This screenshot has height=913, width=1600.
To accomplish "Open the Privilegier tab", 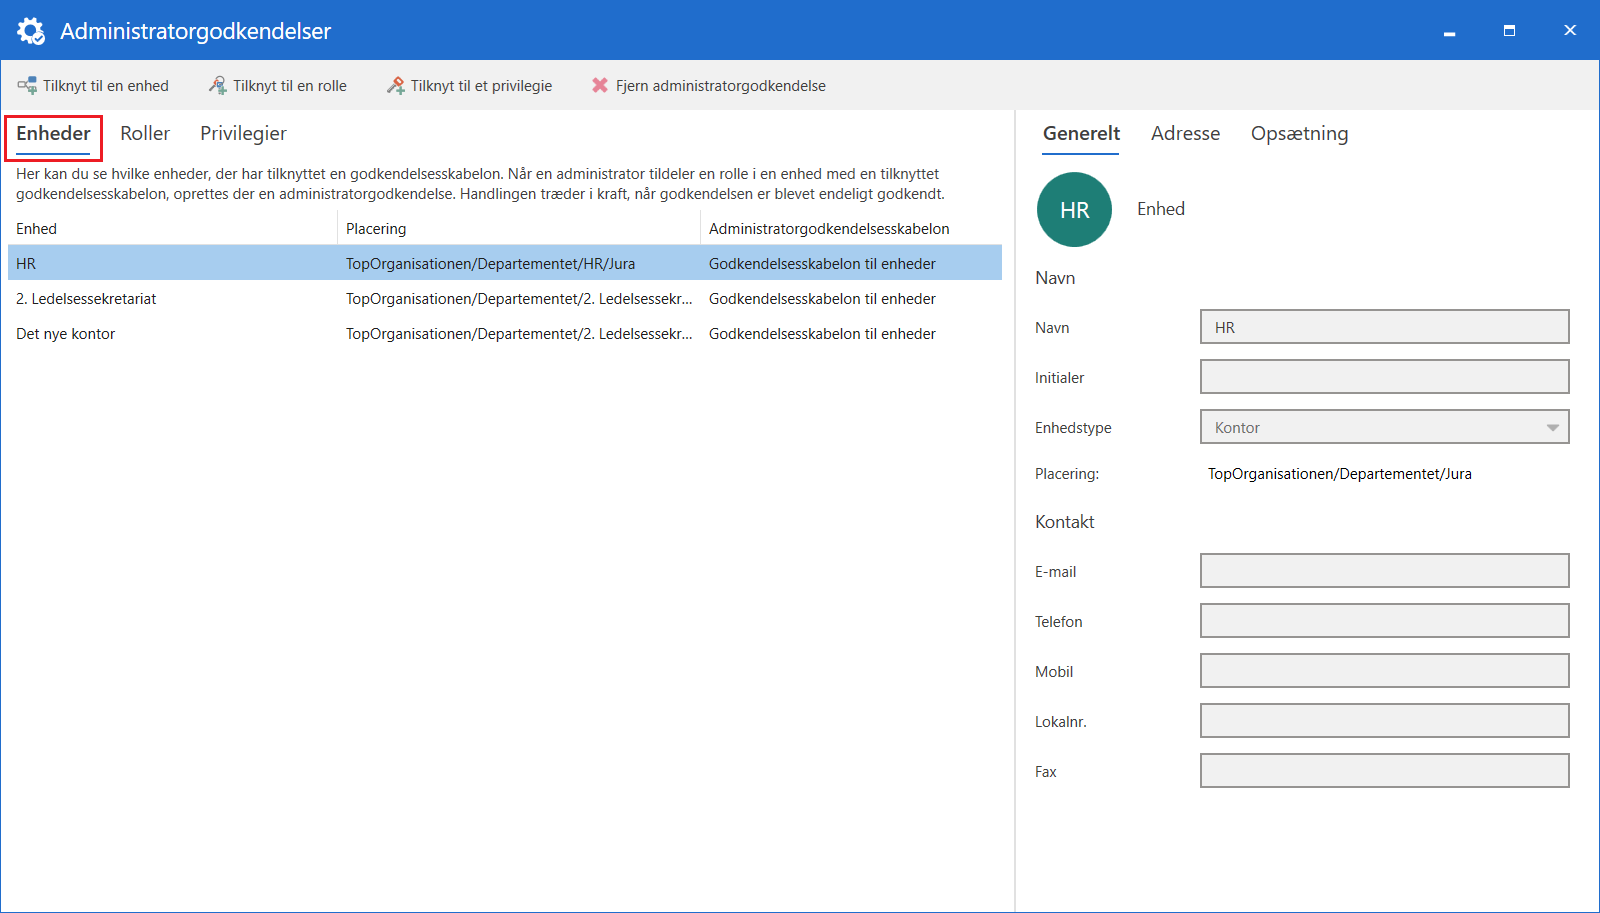I will 243,134.
